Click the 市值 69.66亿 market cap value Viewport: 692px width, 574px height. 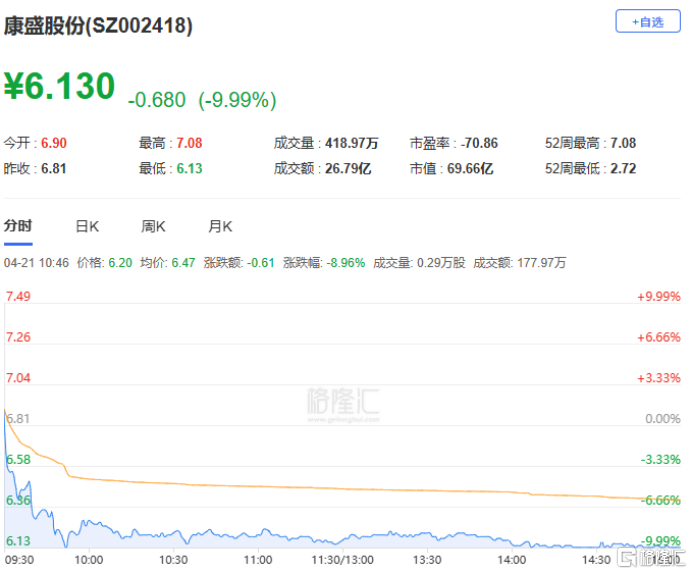470,168
